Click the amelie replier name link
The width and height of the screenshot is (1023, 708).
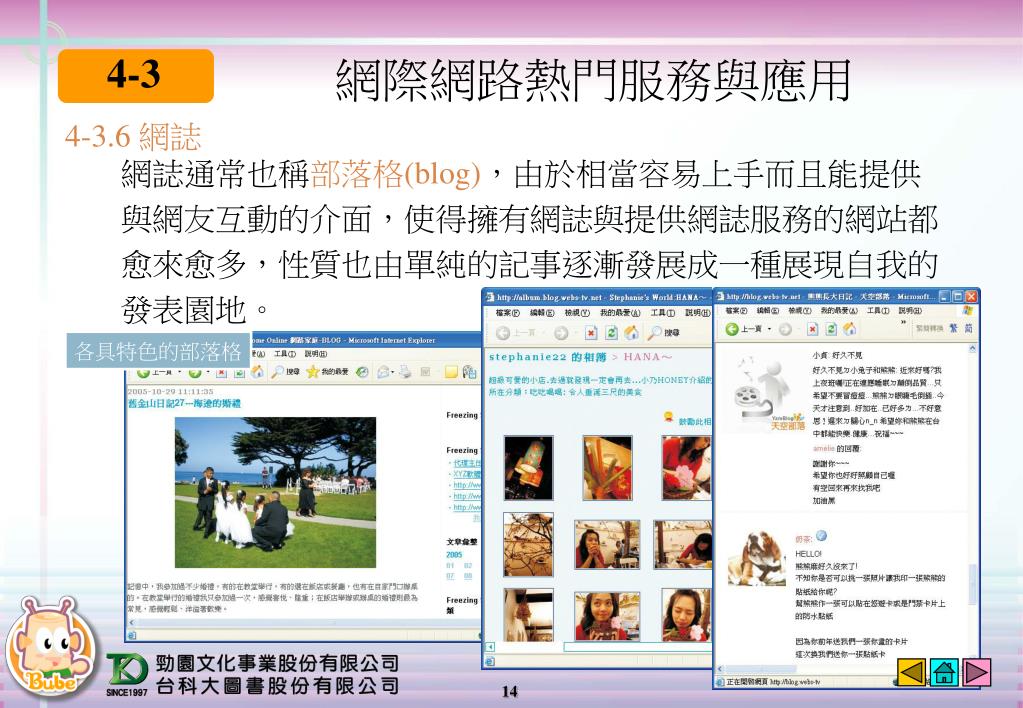pos(823,448)
